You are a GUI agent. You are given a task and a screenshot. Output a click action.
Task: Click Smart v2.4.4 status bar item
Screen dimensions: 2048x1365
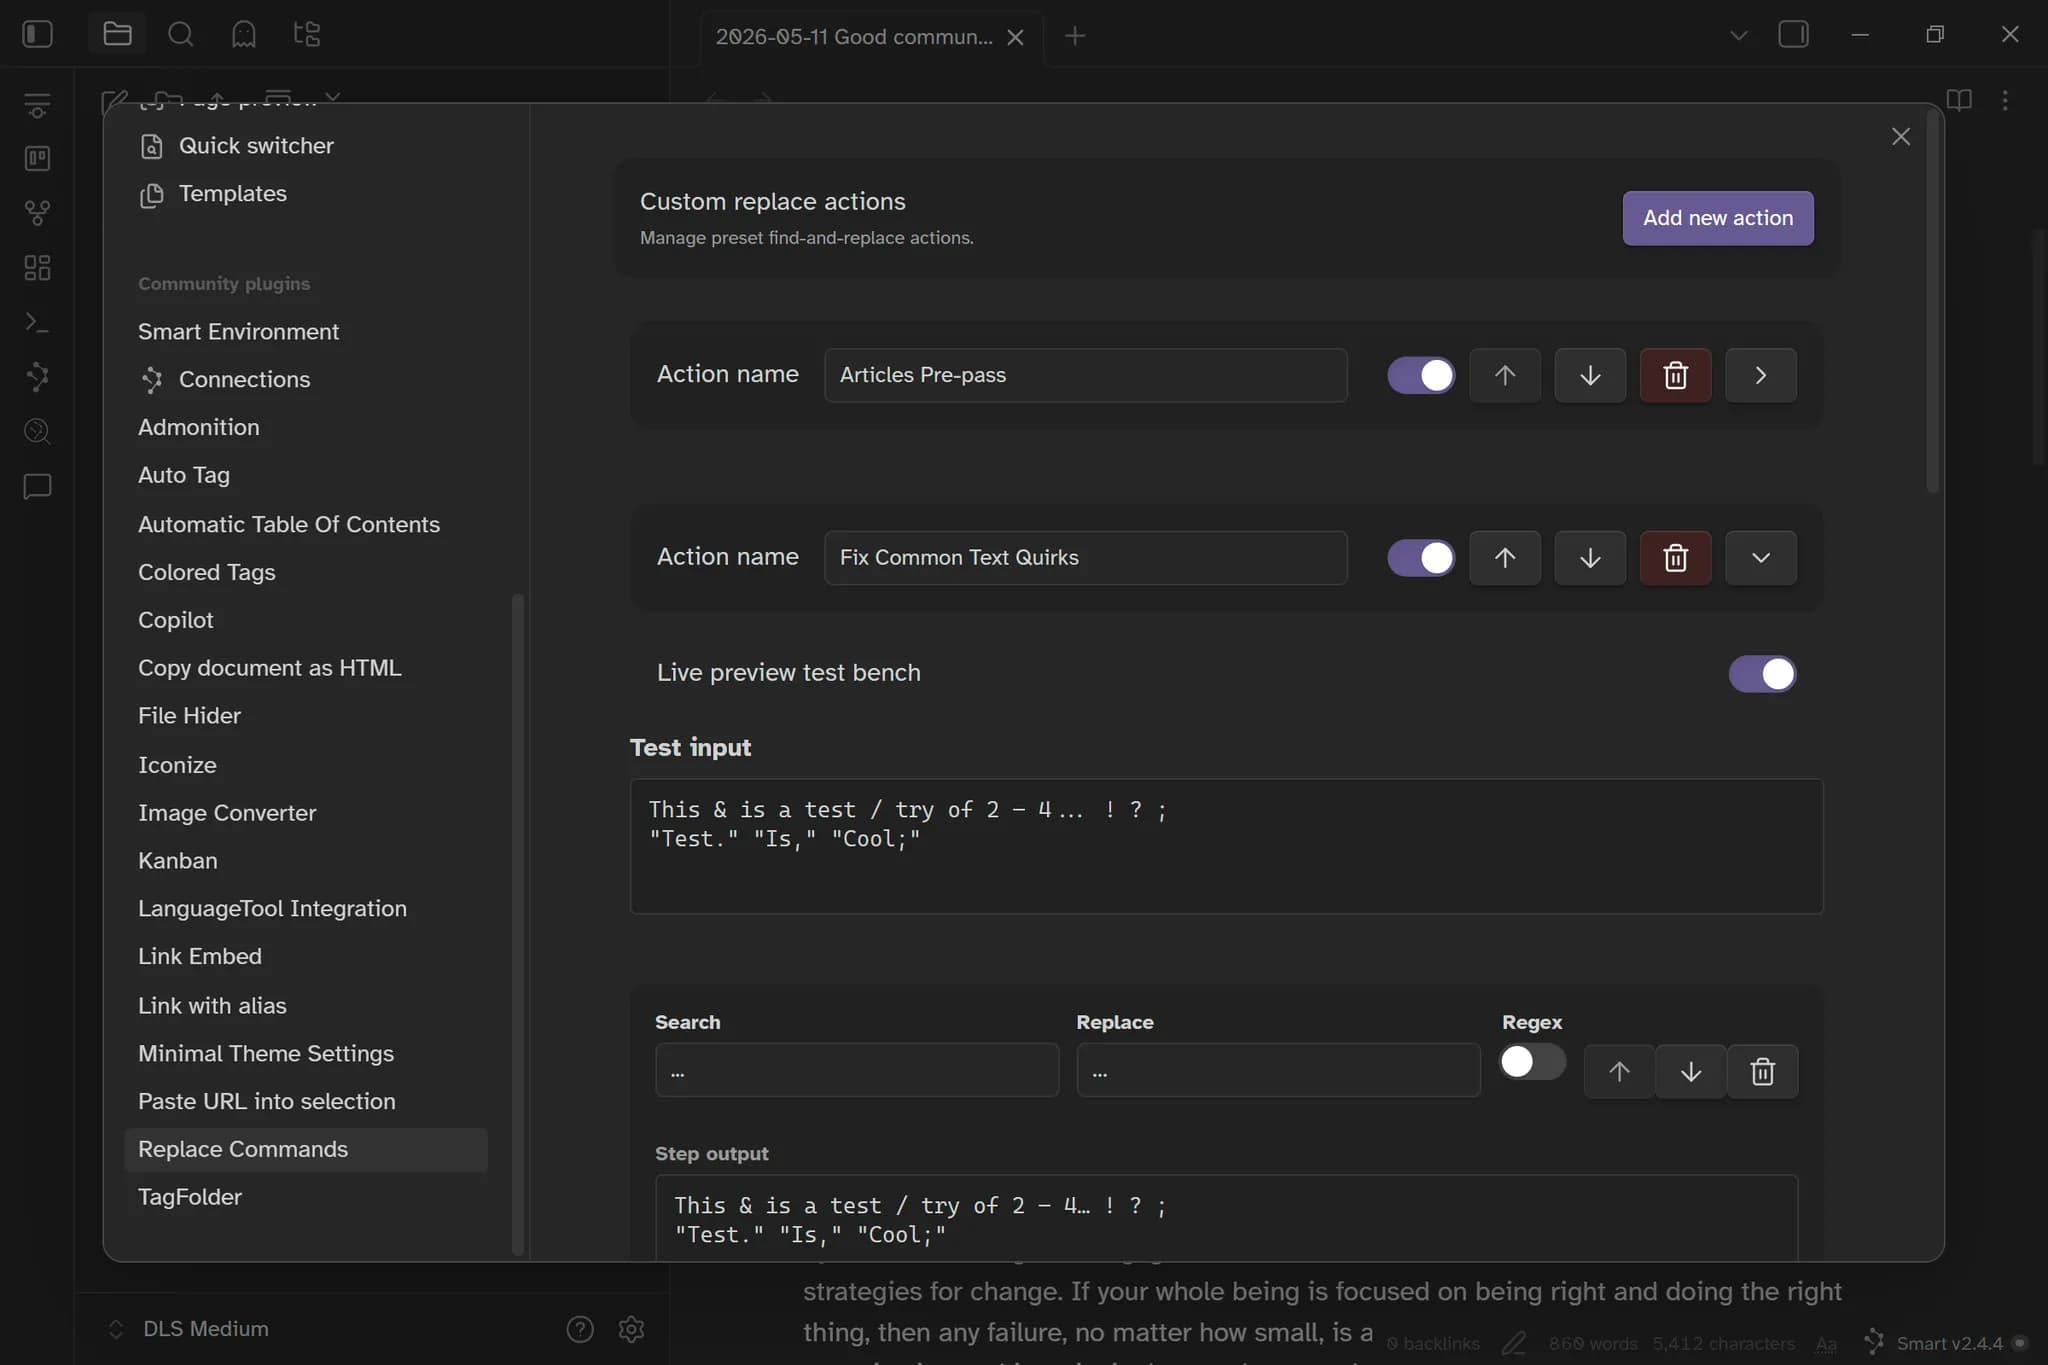[1934, 1343]
